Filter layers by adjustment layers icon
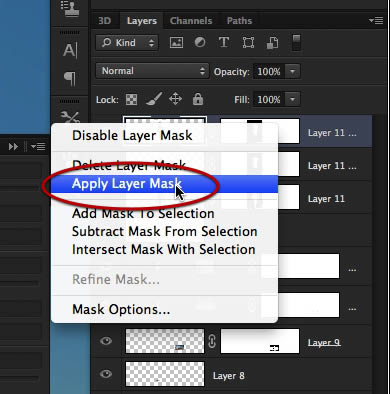Screen dimensions: 390x394 pyautogui.click(x=200, y=43)
